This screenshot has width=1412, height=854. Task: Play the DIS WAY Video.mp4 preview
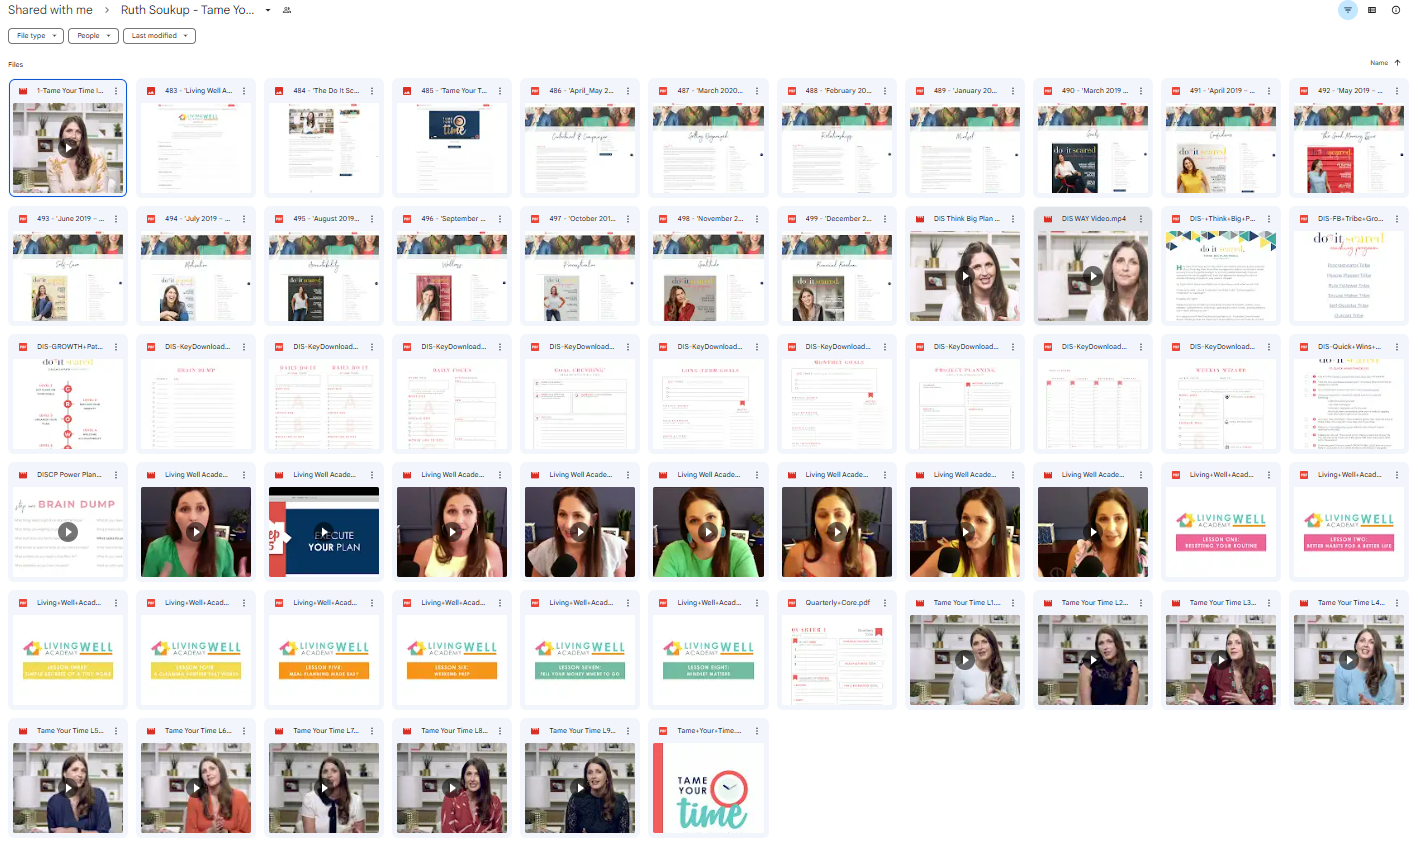click(1093, 276)
